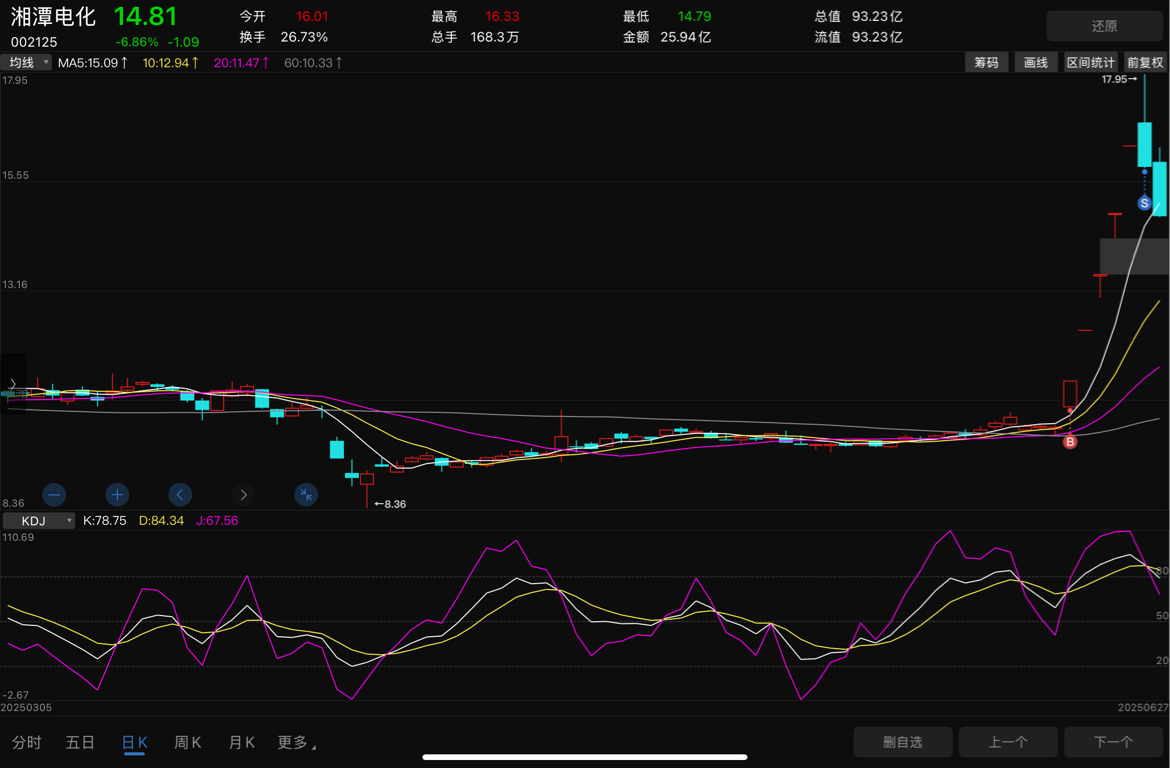Screen dimensions: 1170x768
Task: Collapse chart with shrink arrows icon
Action: [x=306, y=494]
